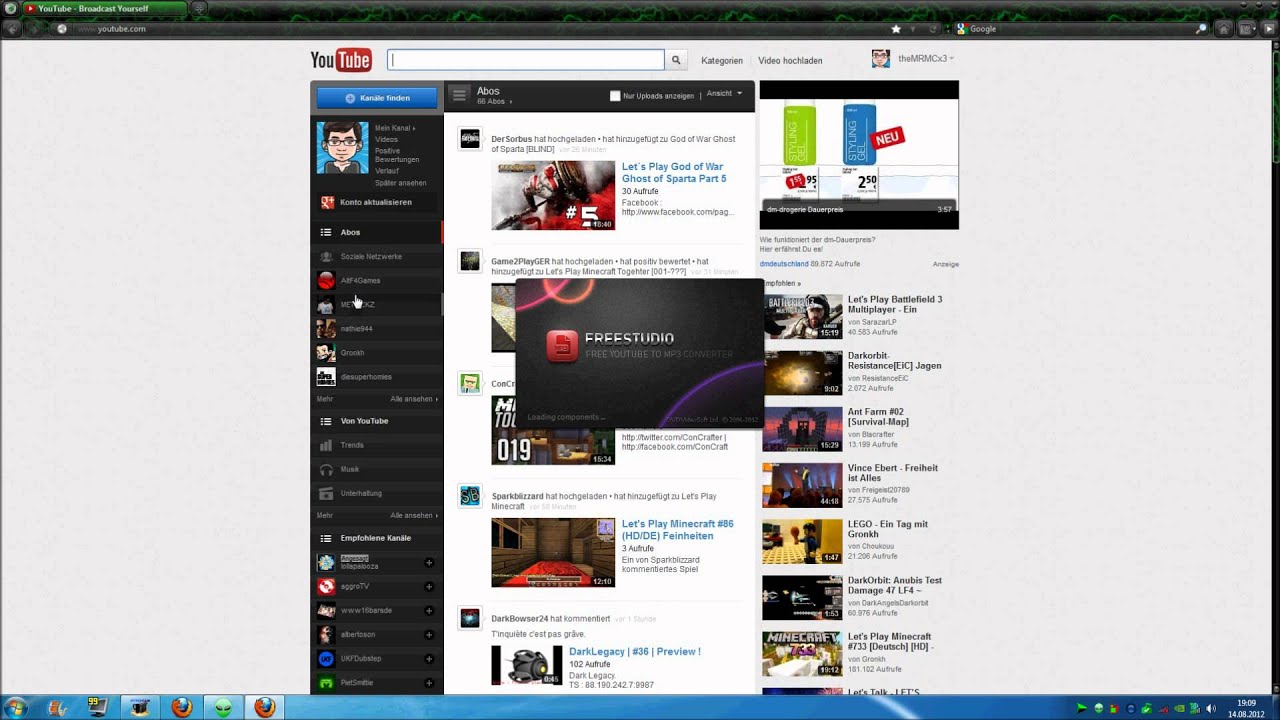Click the Unterhaltung film icon
1280x720 pixels.
click(x=325, y=493)
